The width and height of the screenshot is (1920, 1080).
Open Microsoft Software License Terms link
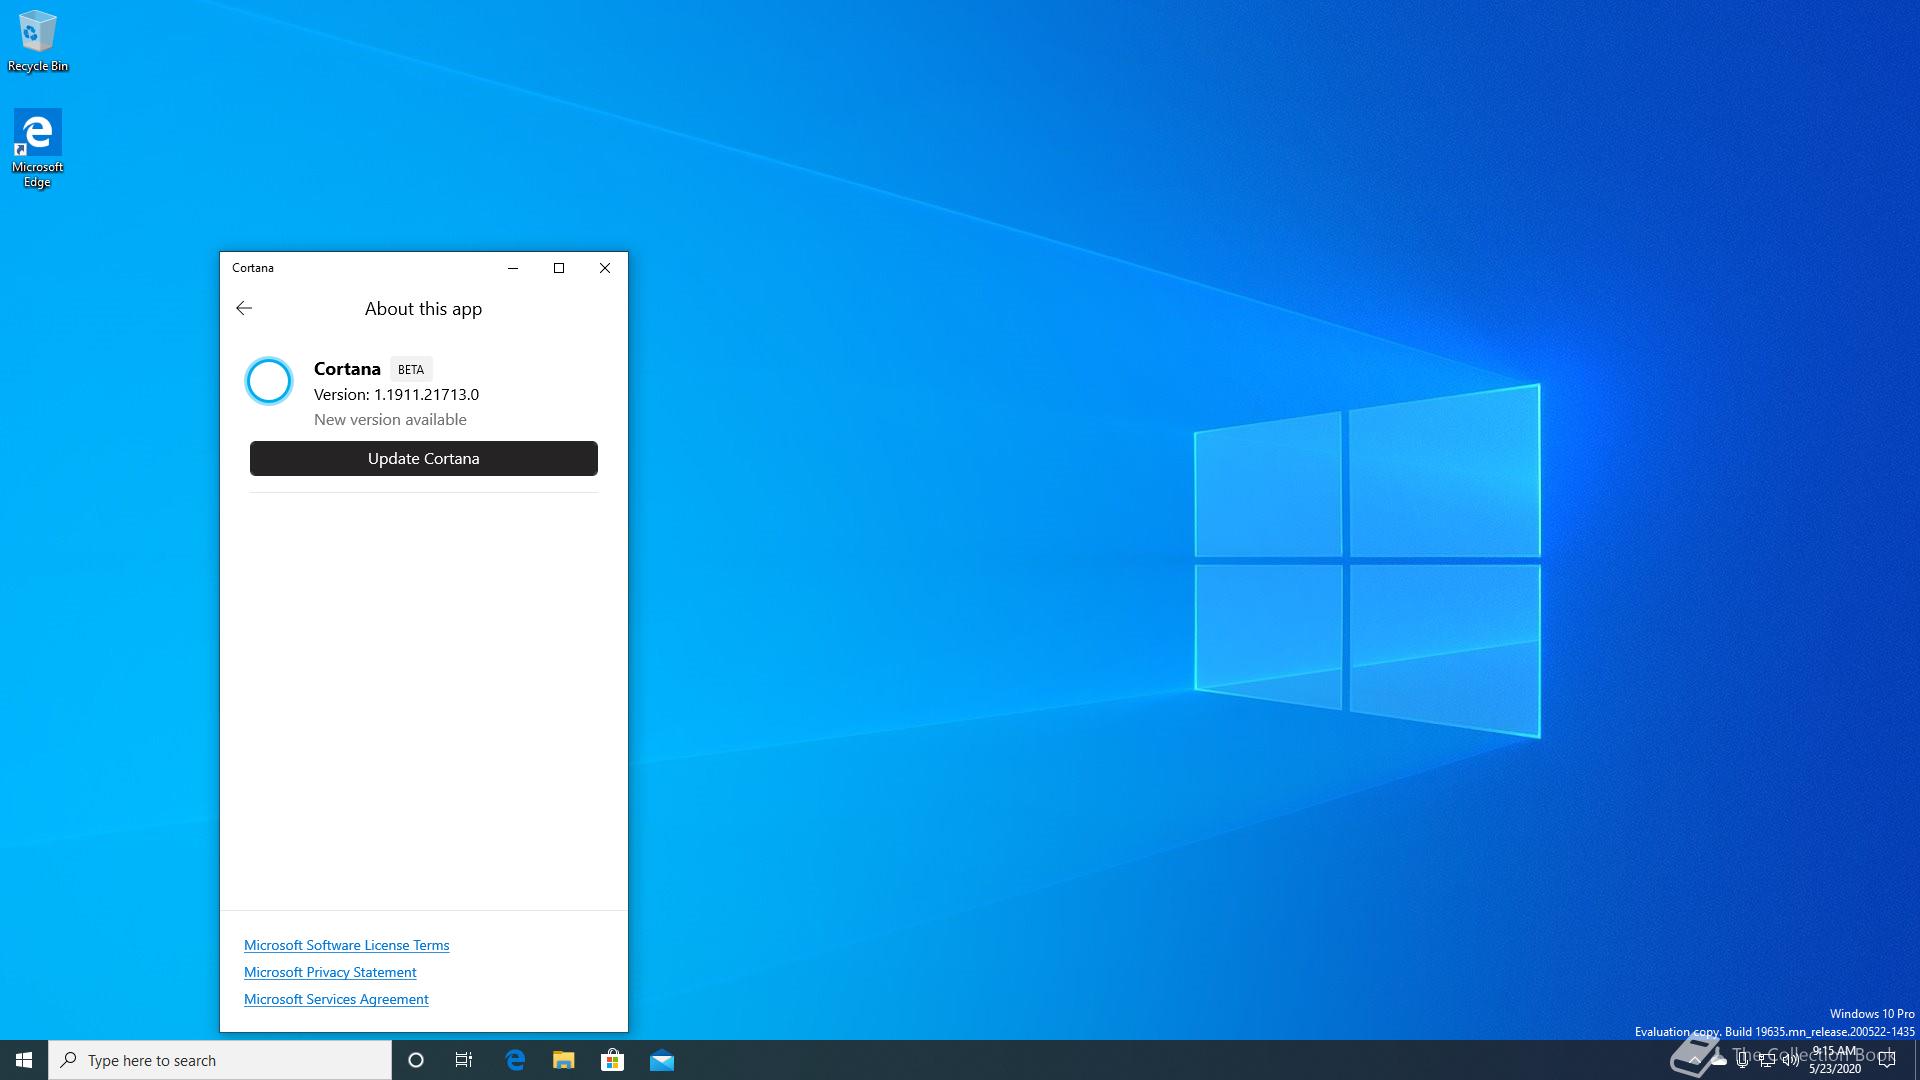point(346,945)
